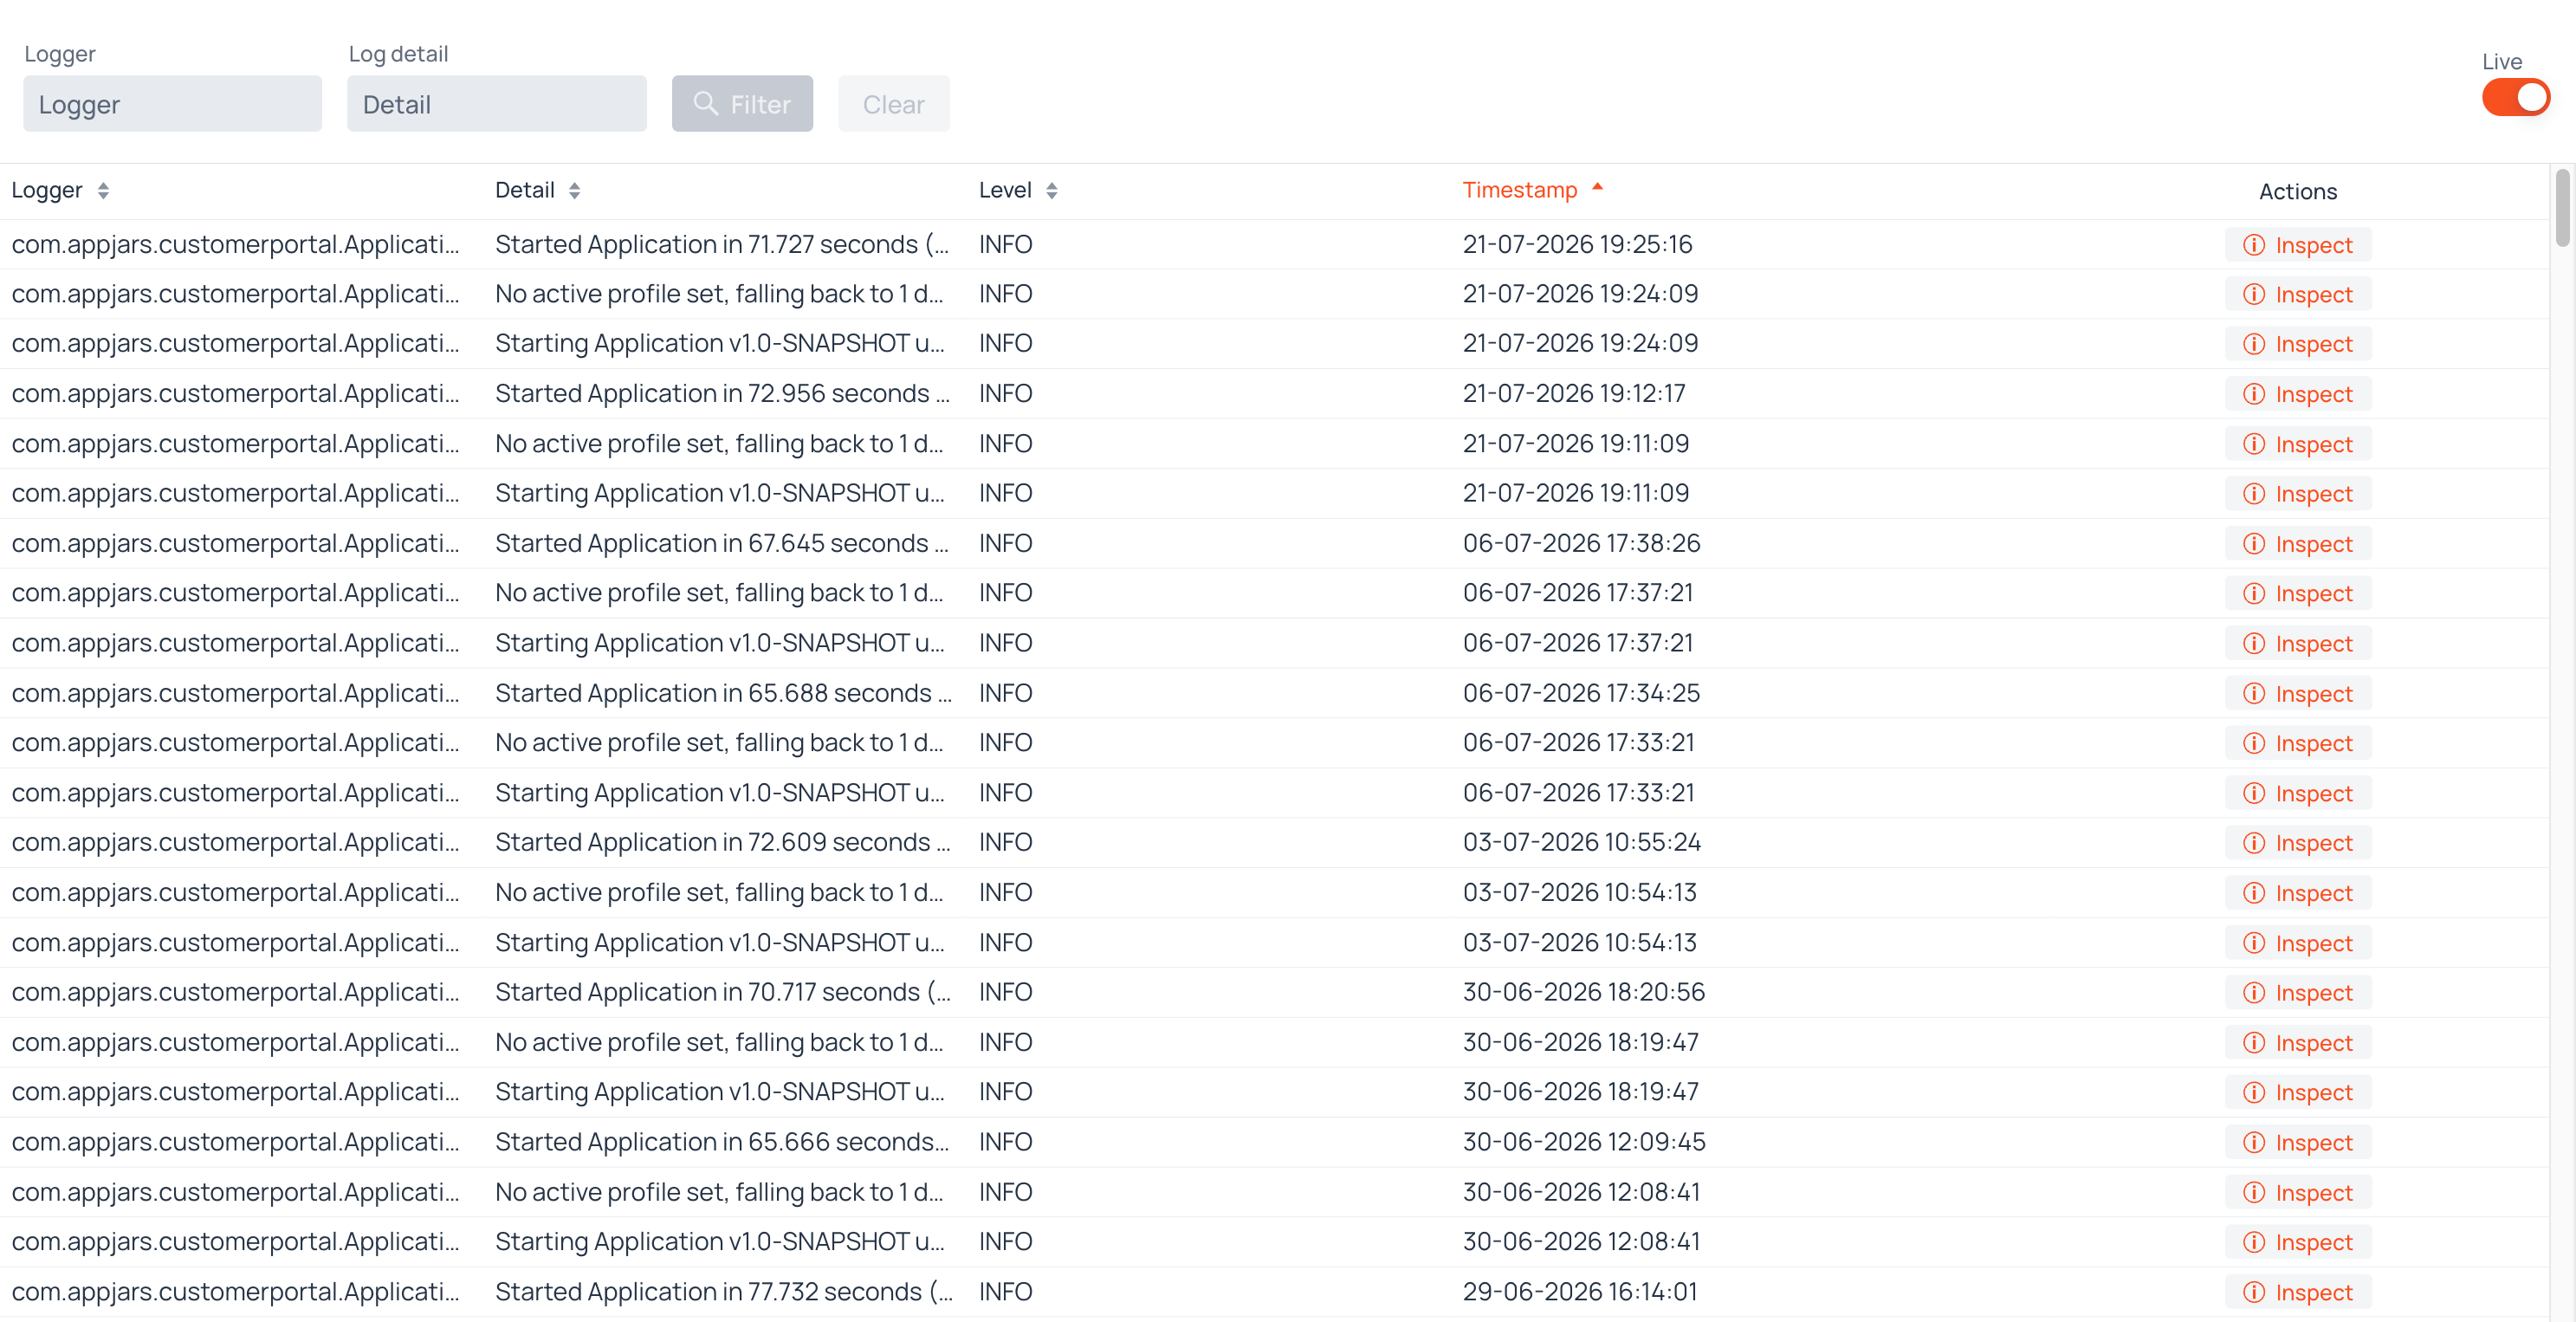The width and height of the screenshot is (2576, 1322).
Task: Sort by the Level column sort arrows
Action: point(1051,191)
